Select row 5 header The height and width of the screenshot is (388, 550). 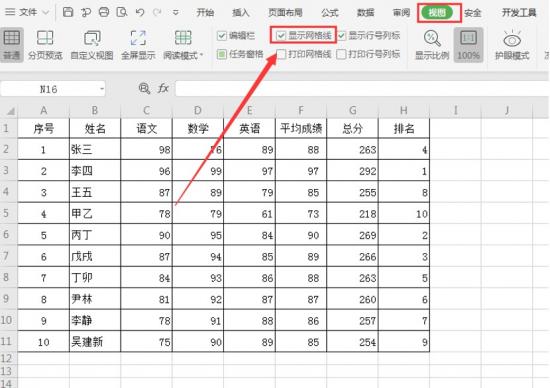click(x=8, y=213)
